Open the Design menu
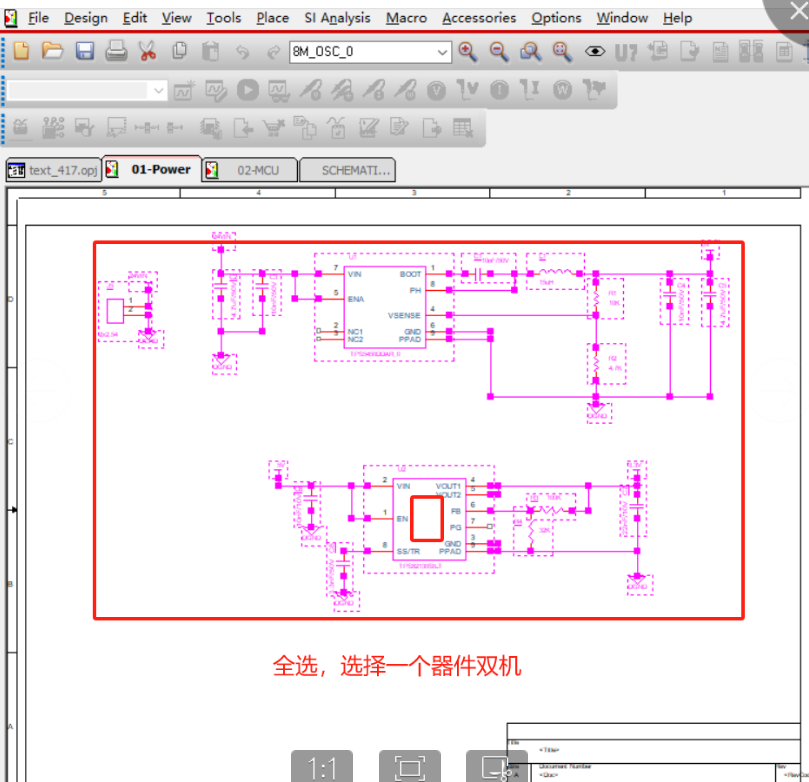809x782 pixels. [86, 18]
